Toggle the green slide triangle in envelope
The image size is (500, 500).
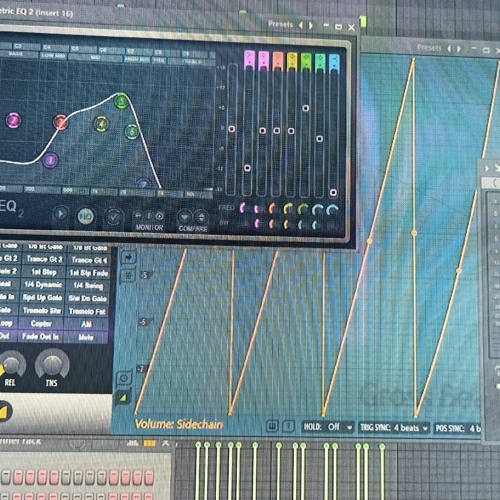[123, 397]
